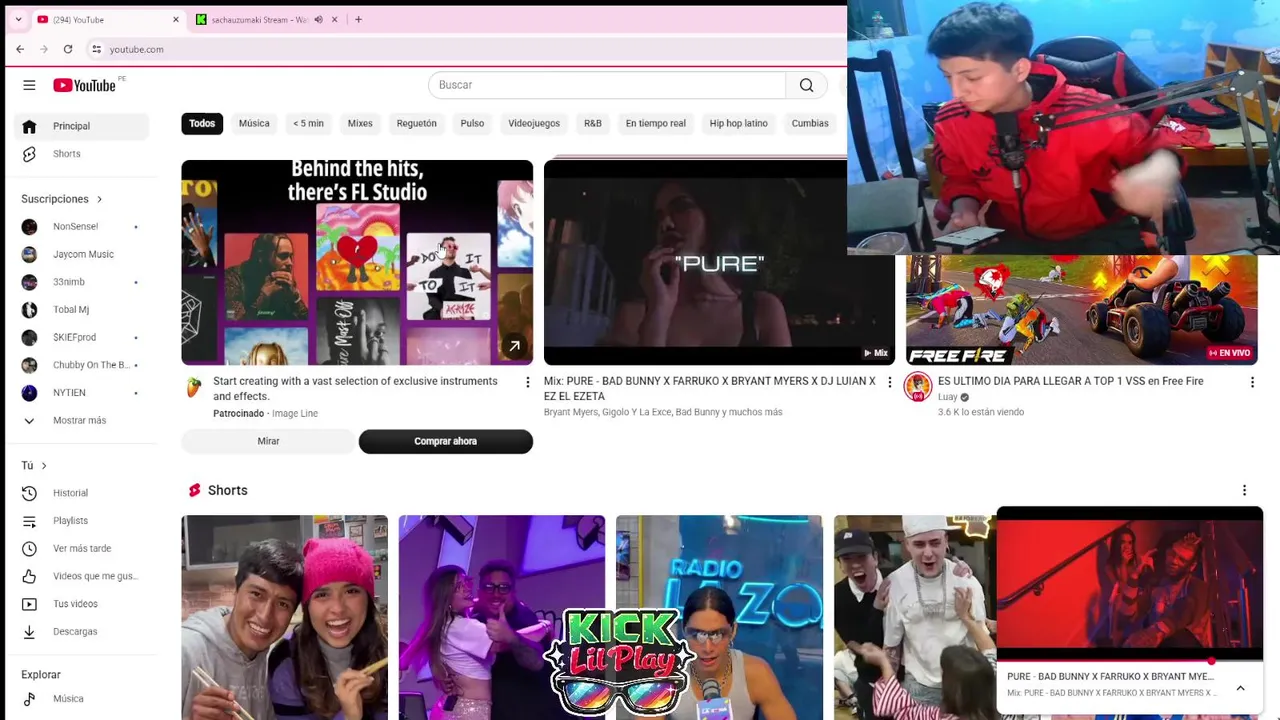Screen dimensions: 1280x720
Task: Select the < 5 min filter chip
Action: tap(308, 123)
